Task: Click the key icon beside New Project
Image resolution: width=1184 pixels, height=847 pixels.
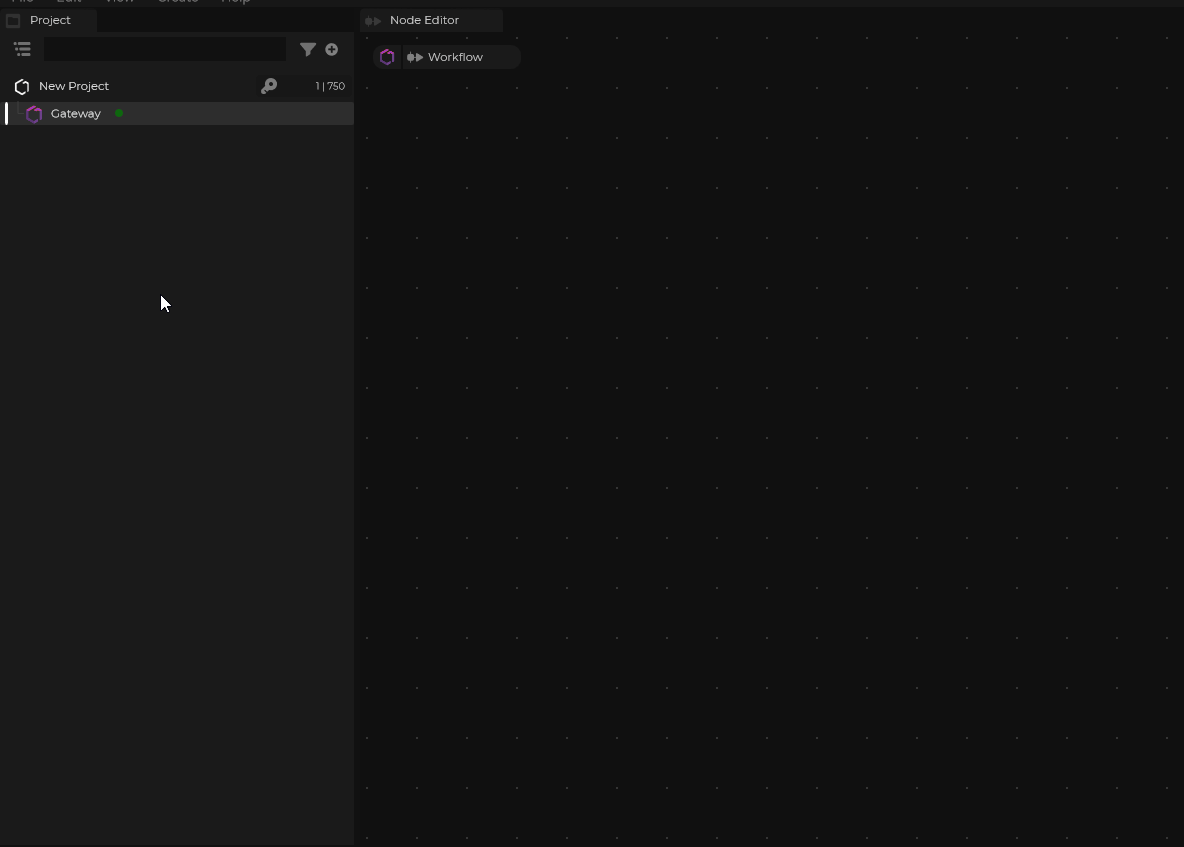Action: (269, 87)
